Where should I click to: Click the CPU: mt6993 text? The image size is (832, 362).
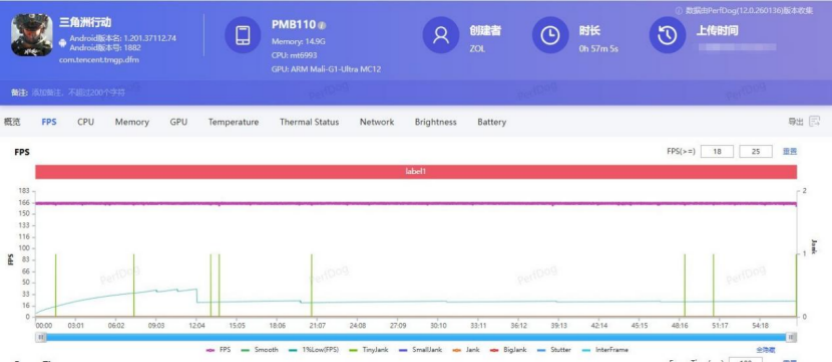coord(295,55)
